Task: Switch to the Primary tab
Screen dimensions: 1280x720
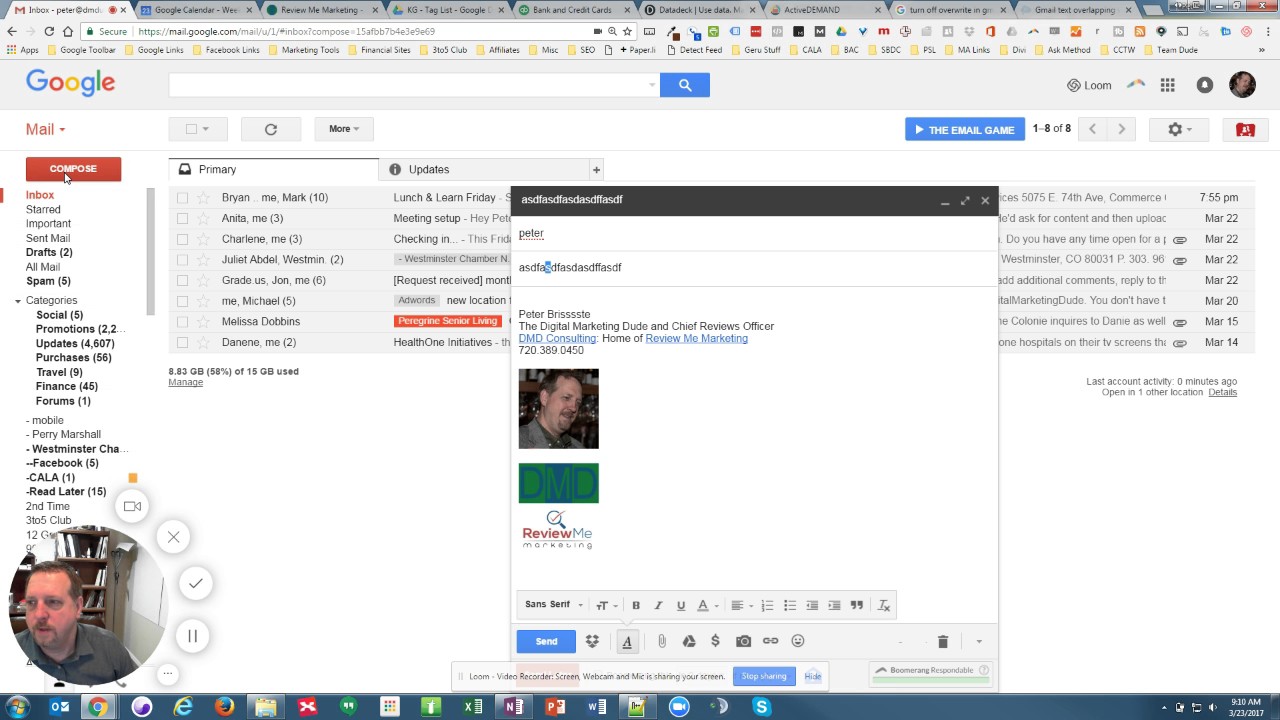Action: click(273, 169)
